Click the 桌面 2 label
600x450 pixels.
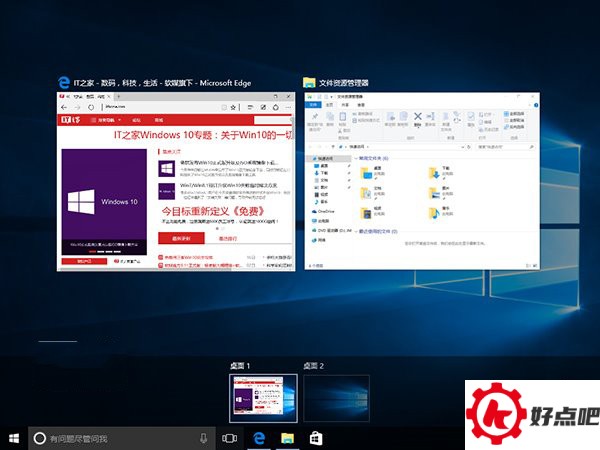316,366
